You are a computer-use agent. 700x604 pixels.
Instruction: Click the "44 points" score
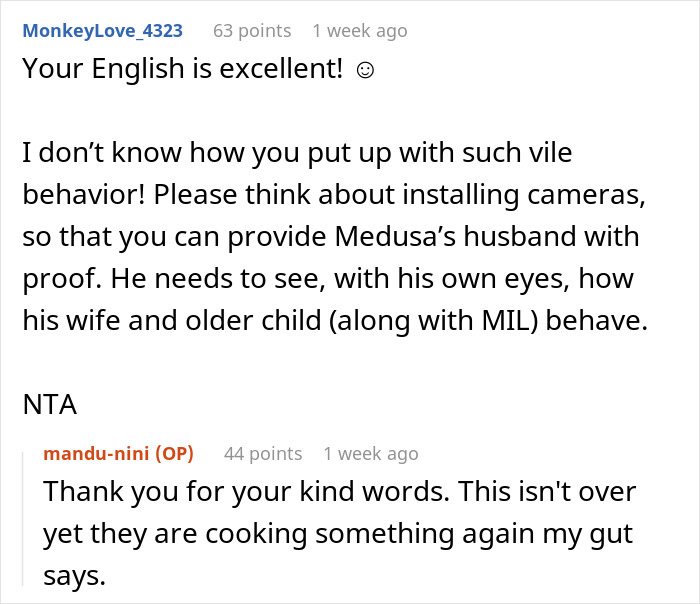point(263,454)
